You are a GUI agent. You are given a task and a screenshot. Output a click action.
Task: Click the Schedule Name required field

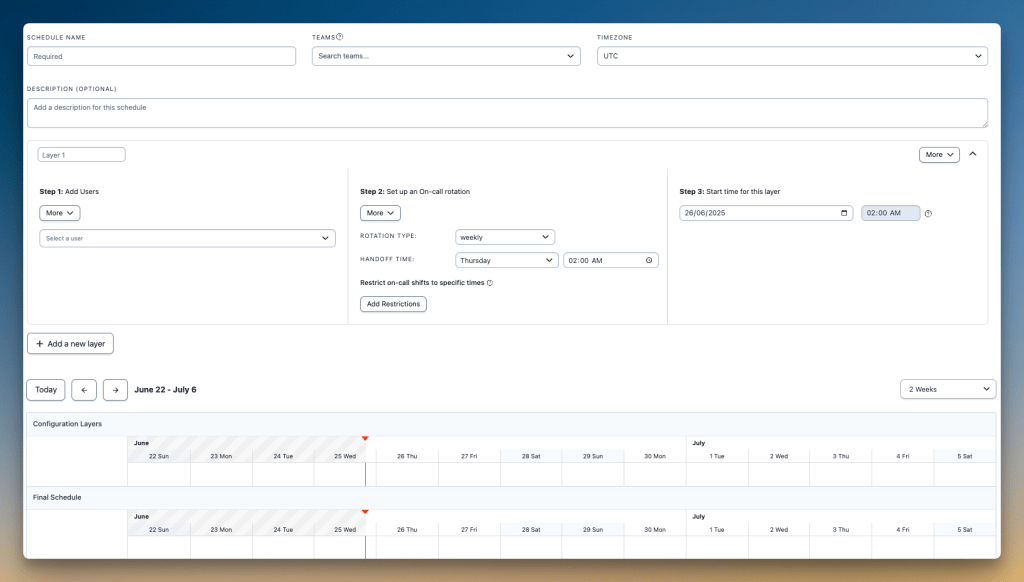tap(161, 56)
